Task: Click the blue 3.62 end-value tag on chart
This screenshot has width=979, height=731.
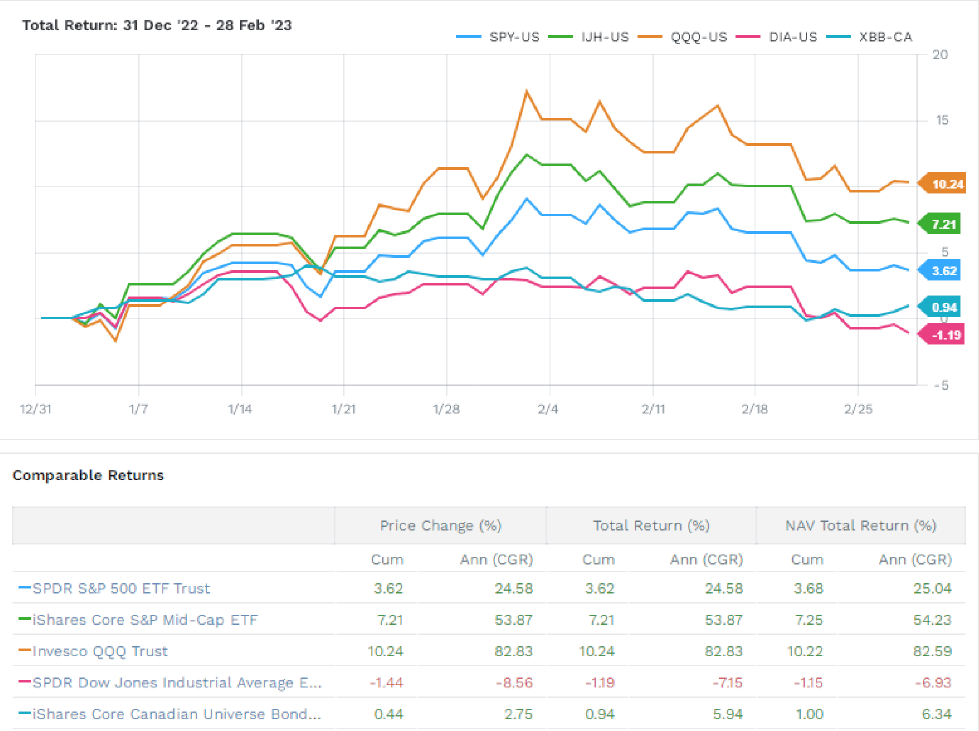Action: click(x=939, y=270)
